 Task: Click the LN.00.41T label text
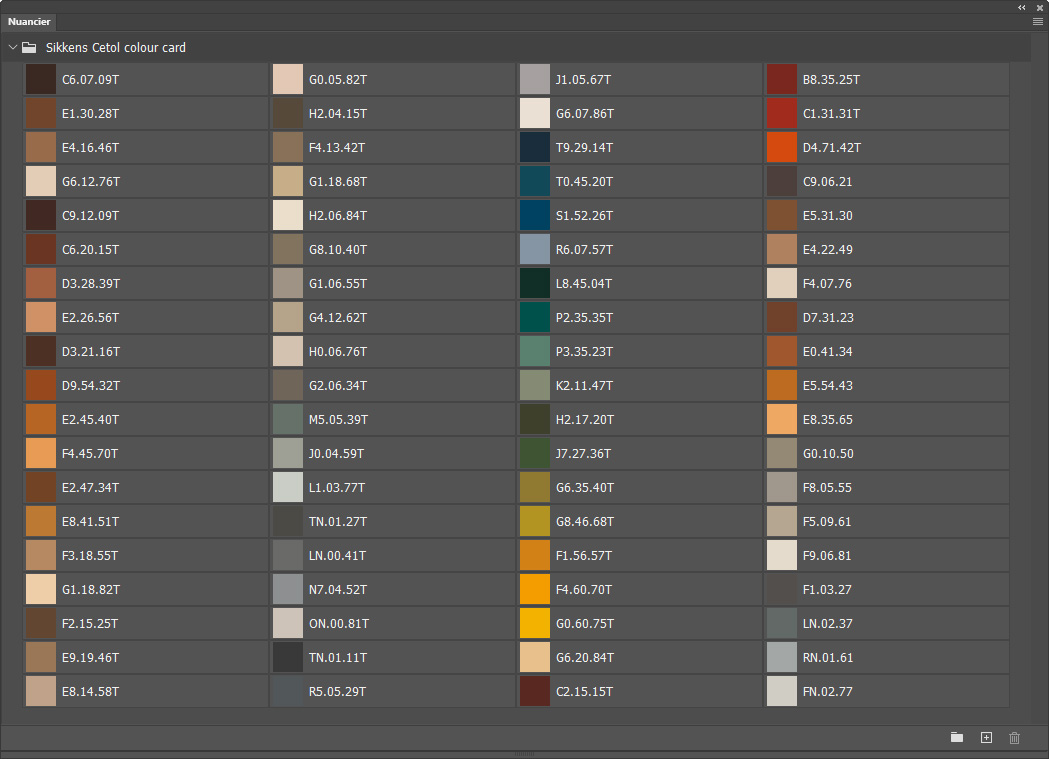click(x=337, y=556)
